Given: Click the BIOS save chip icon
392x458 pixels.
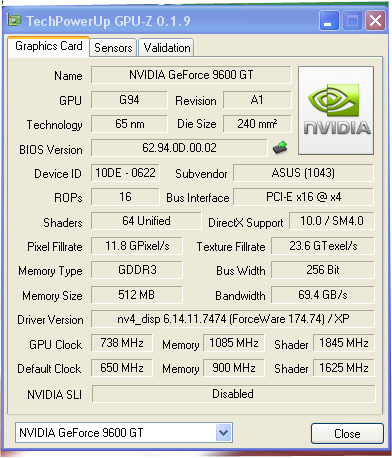Looking at the screenshot, I should (280, 148).
